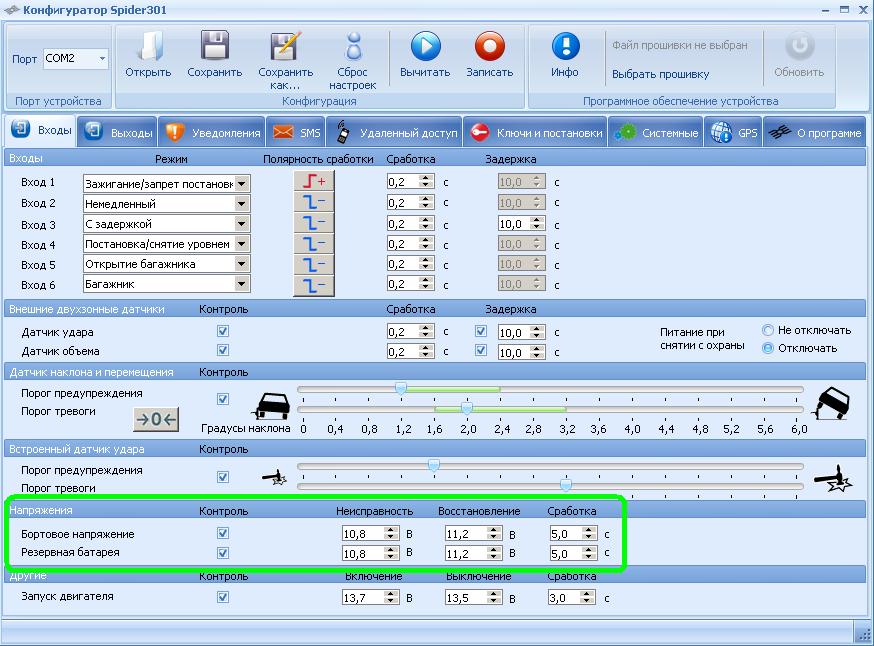Switch to the Уведомления tab
Image resolution: width=874 pixels, height=646 pixels.
[213, 133]
